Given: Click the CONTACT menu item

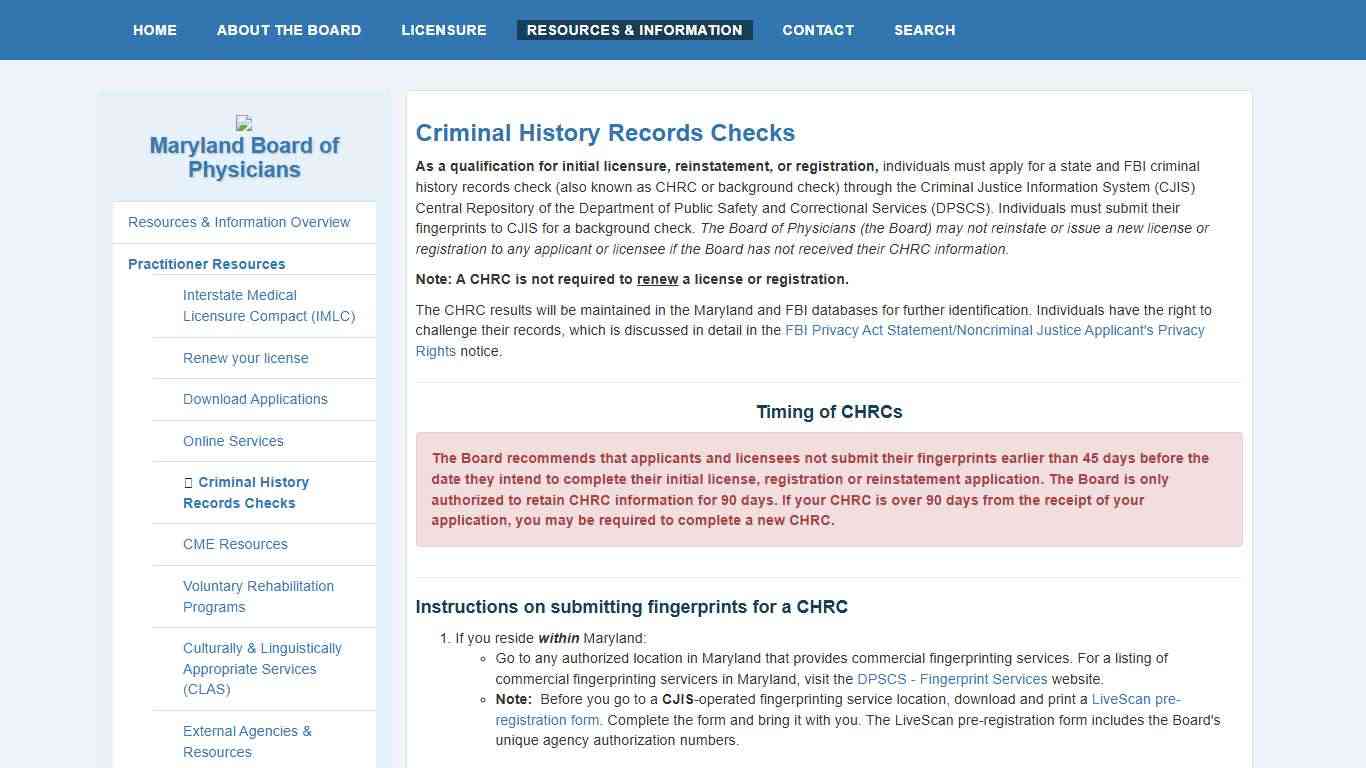Looking at the screenshot, I should [x=818, y=30].
